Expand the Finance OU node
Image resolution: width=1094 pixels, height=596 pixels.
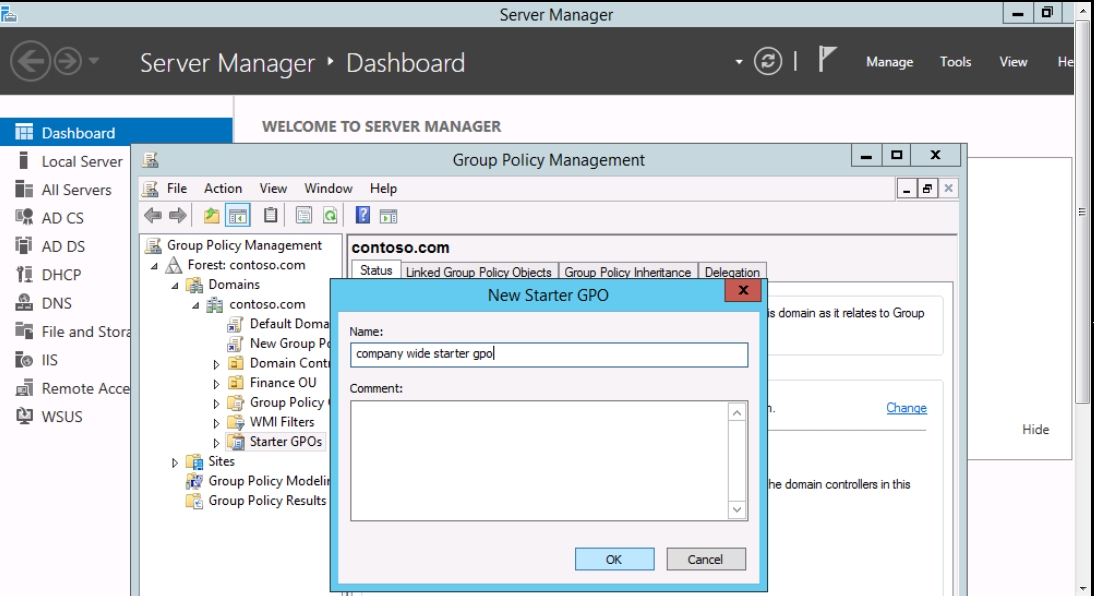[x=216, y=384]
